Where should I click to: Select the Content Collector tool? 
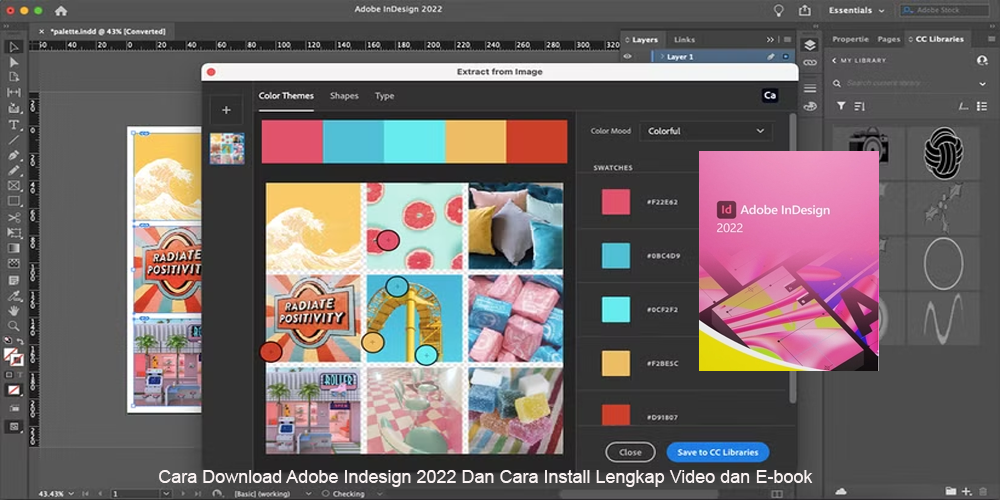point(13,108)
